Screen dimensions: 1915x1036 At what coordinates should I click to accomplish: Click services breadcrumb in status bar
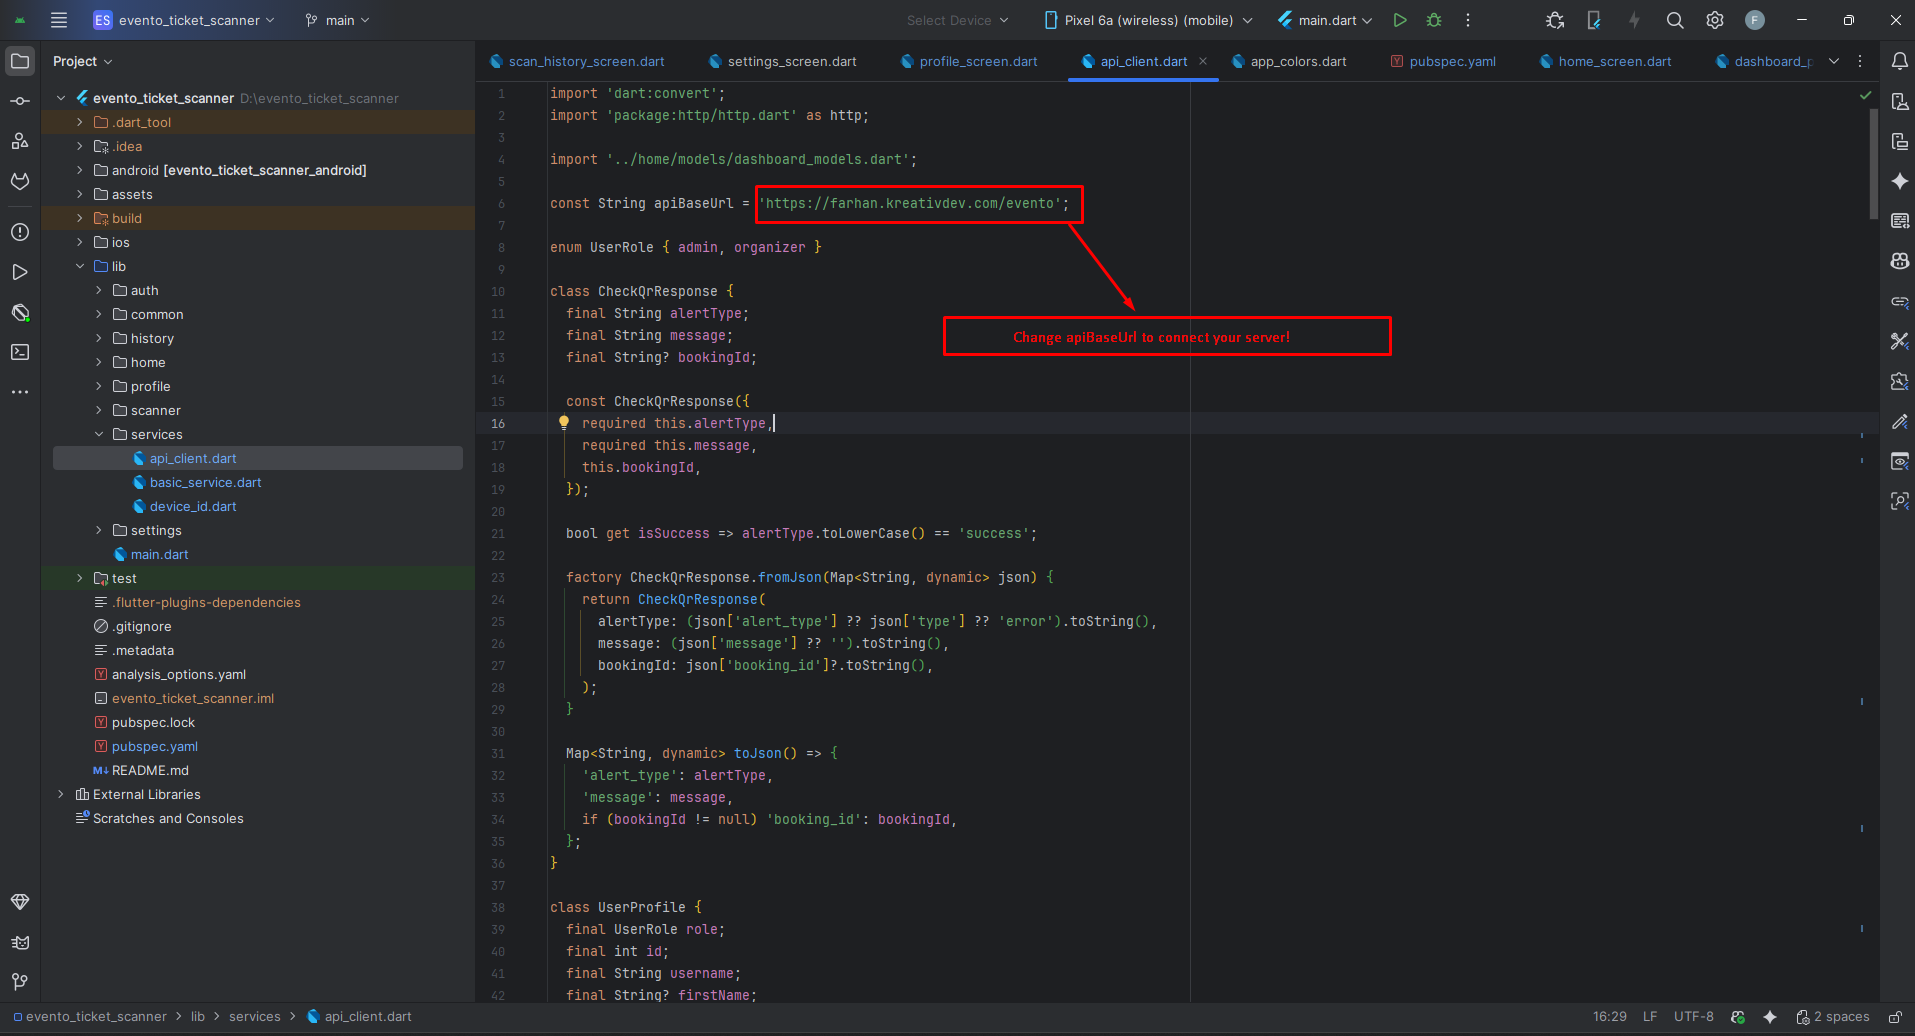255,1016
